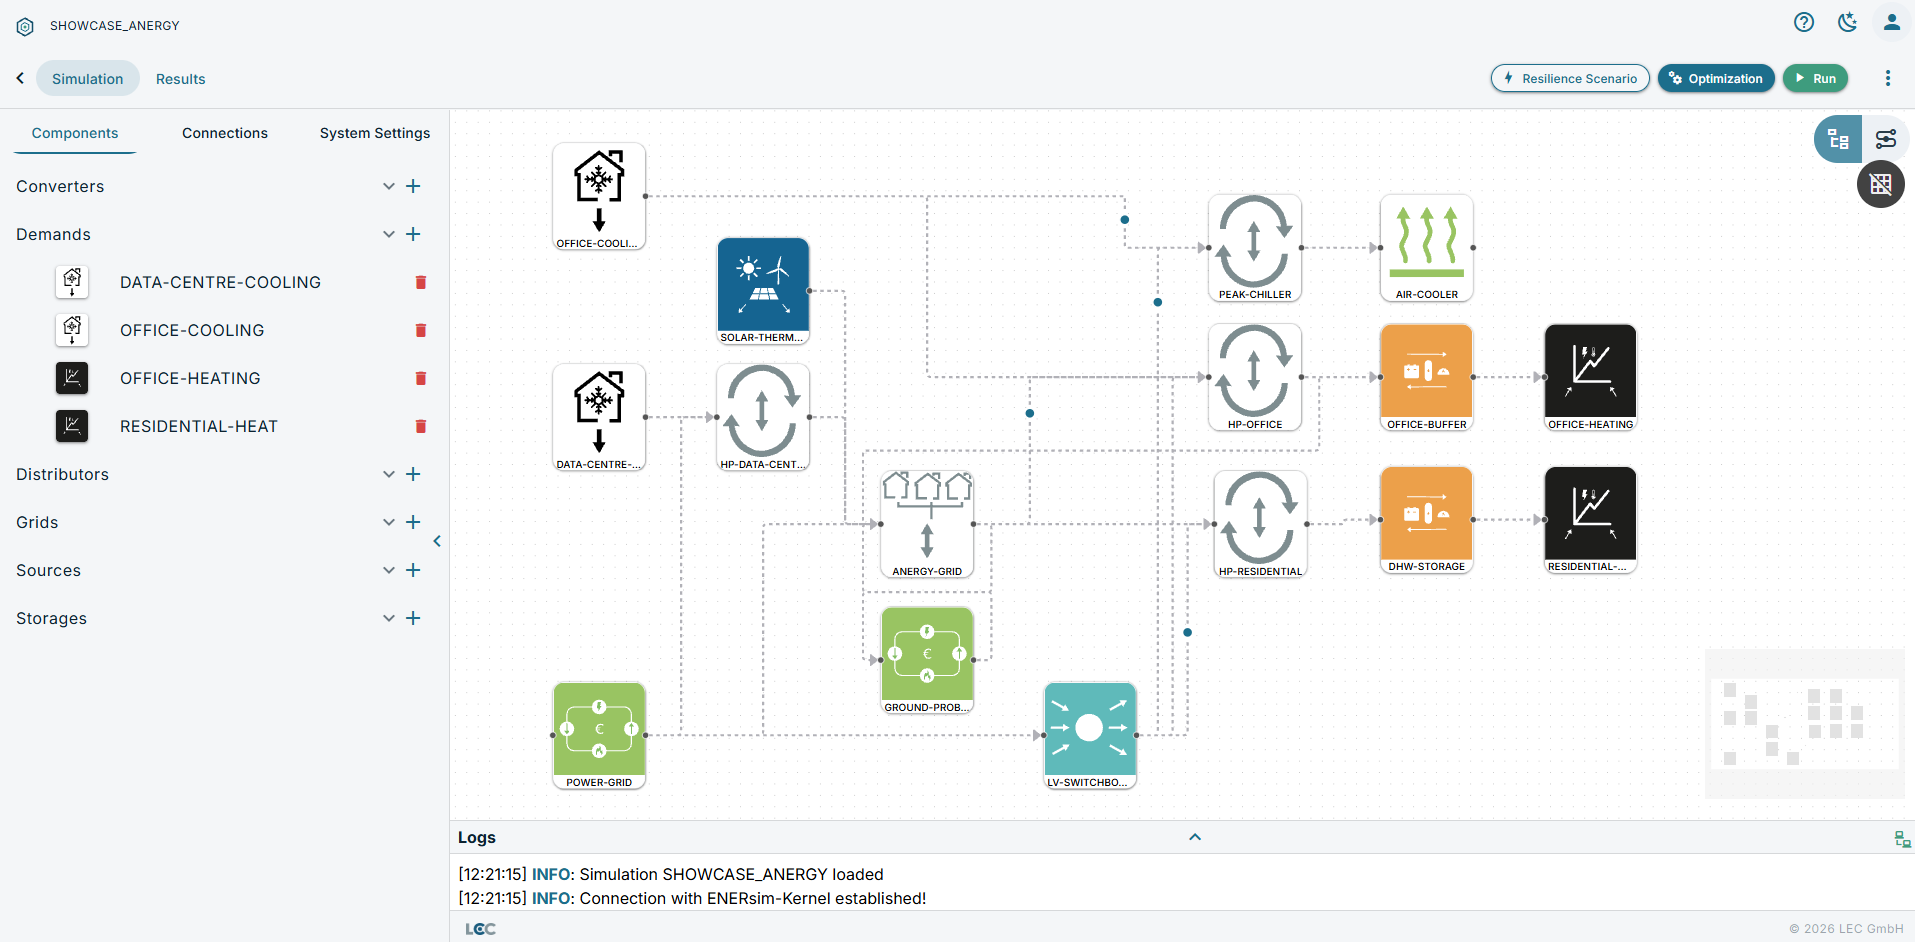
Task: Select the ANERGY-GRID distributor node
Action: tap(927, 524)
